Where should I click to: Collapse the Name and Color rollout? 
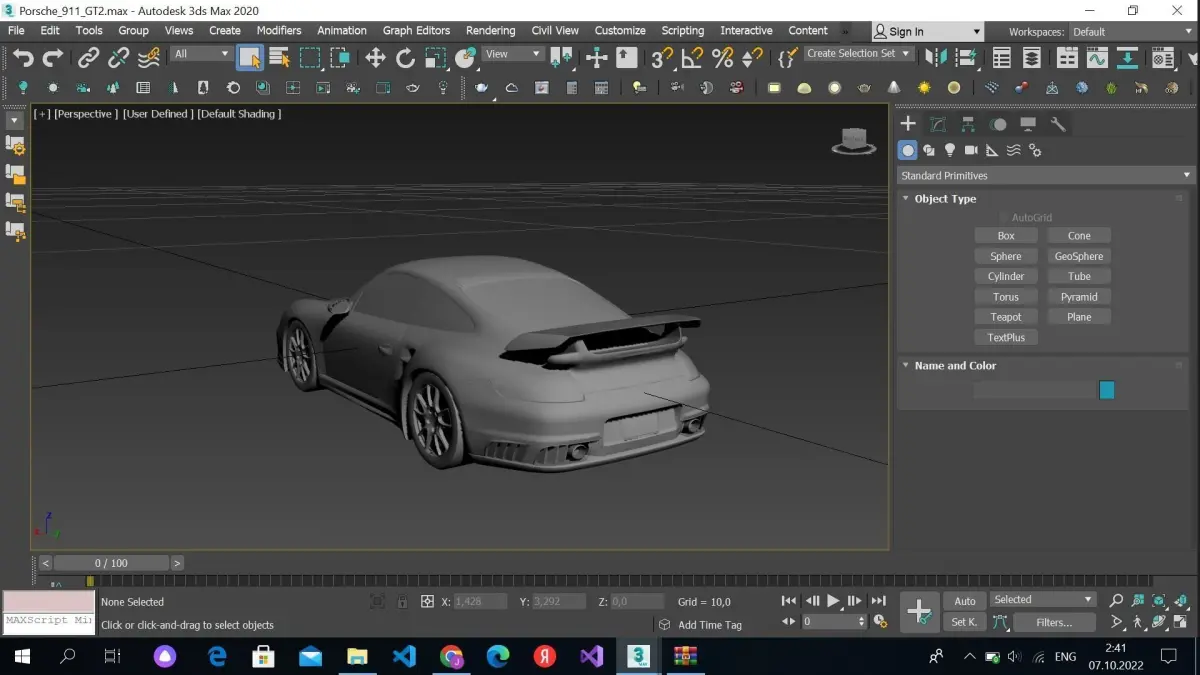click(905, 365)
